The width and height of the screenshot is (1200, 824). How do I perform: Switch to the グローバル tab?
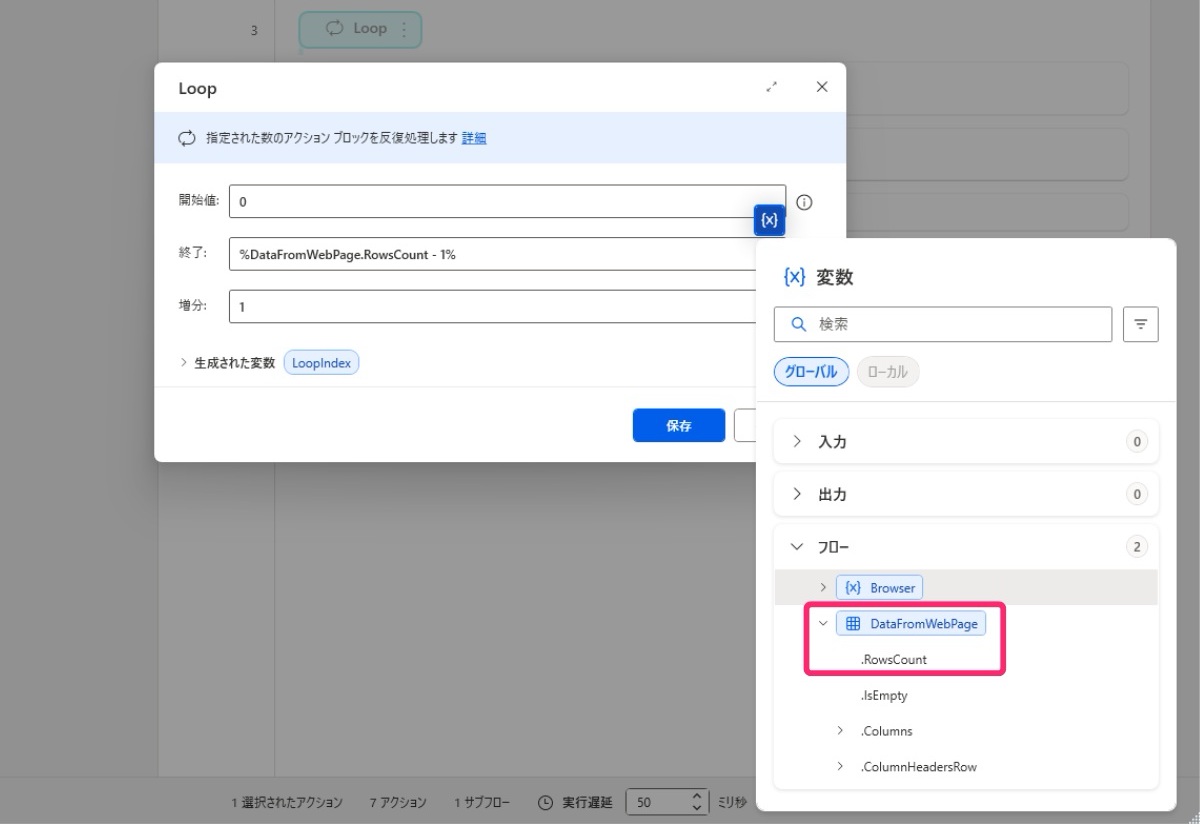811,372
